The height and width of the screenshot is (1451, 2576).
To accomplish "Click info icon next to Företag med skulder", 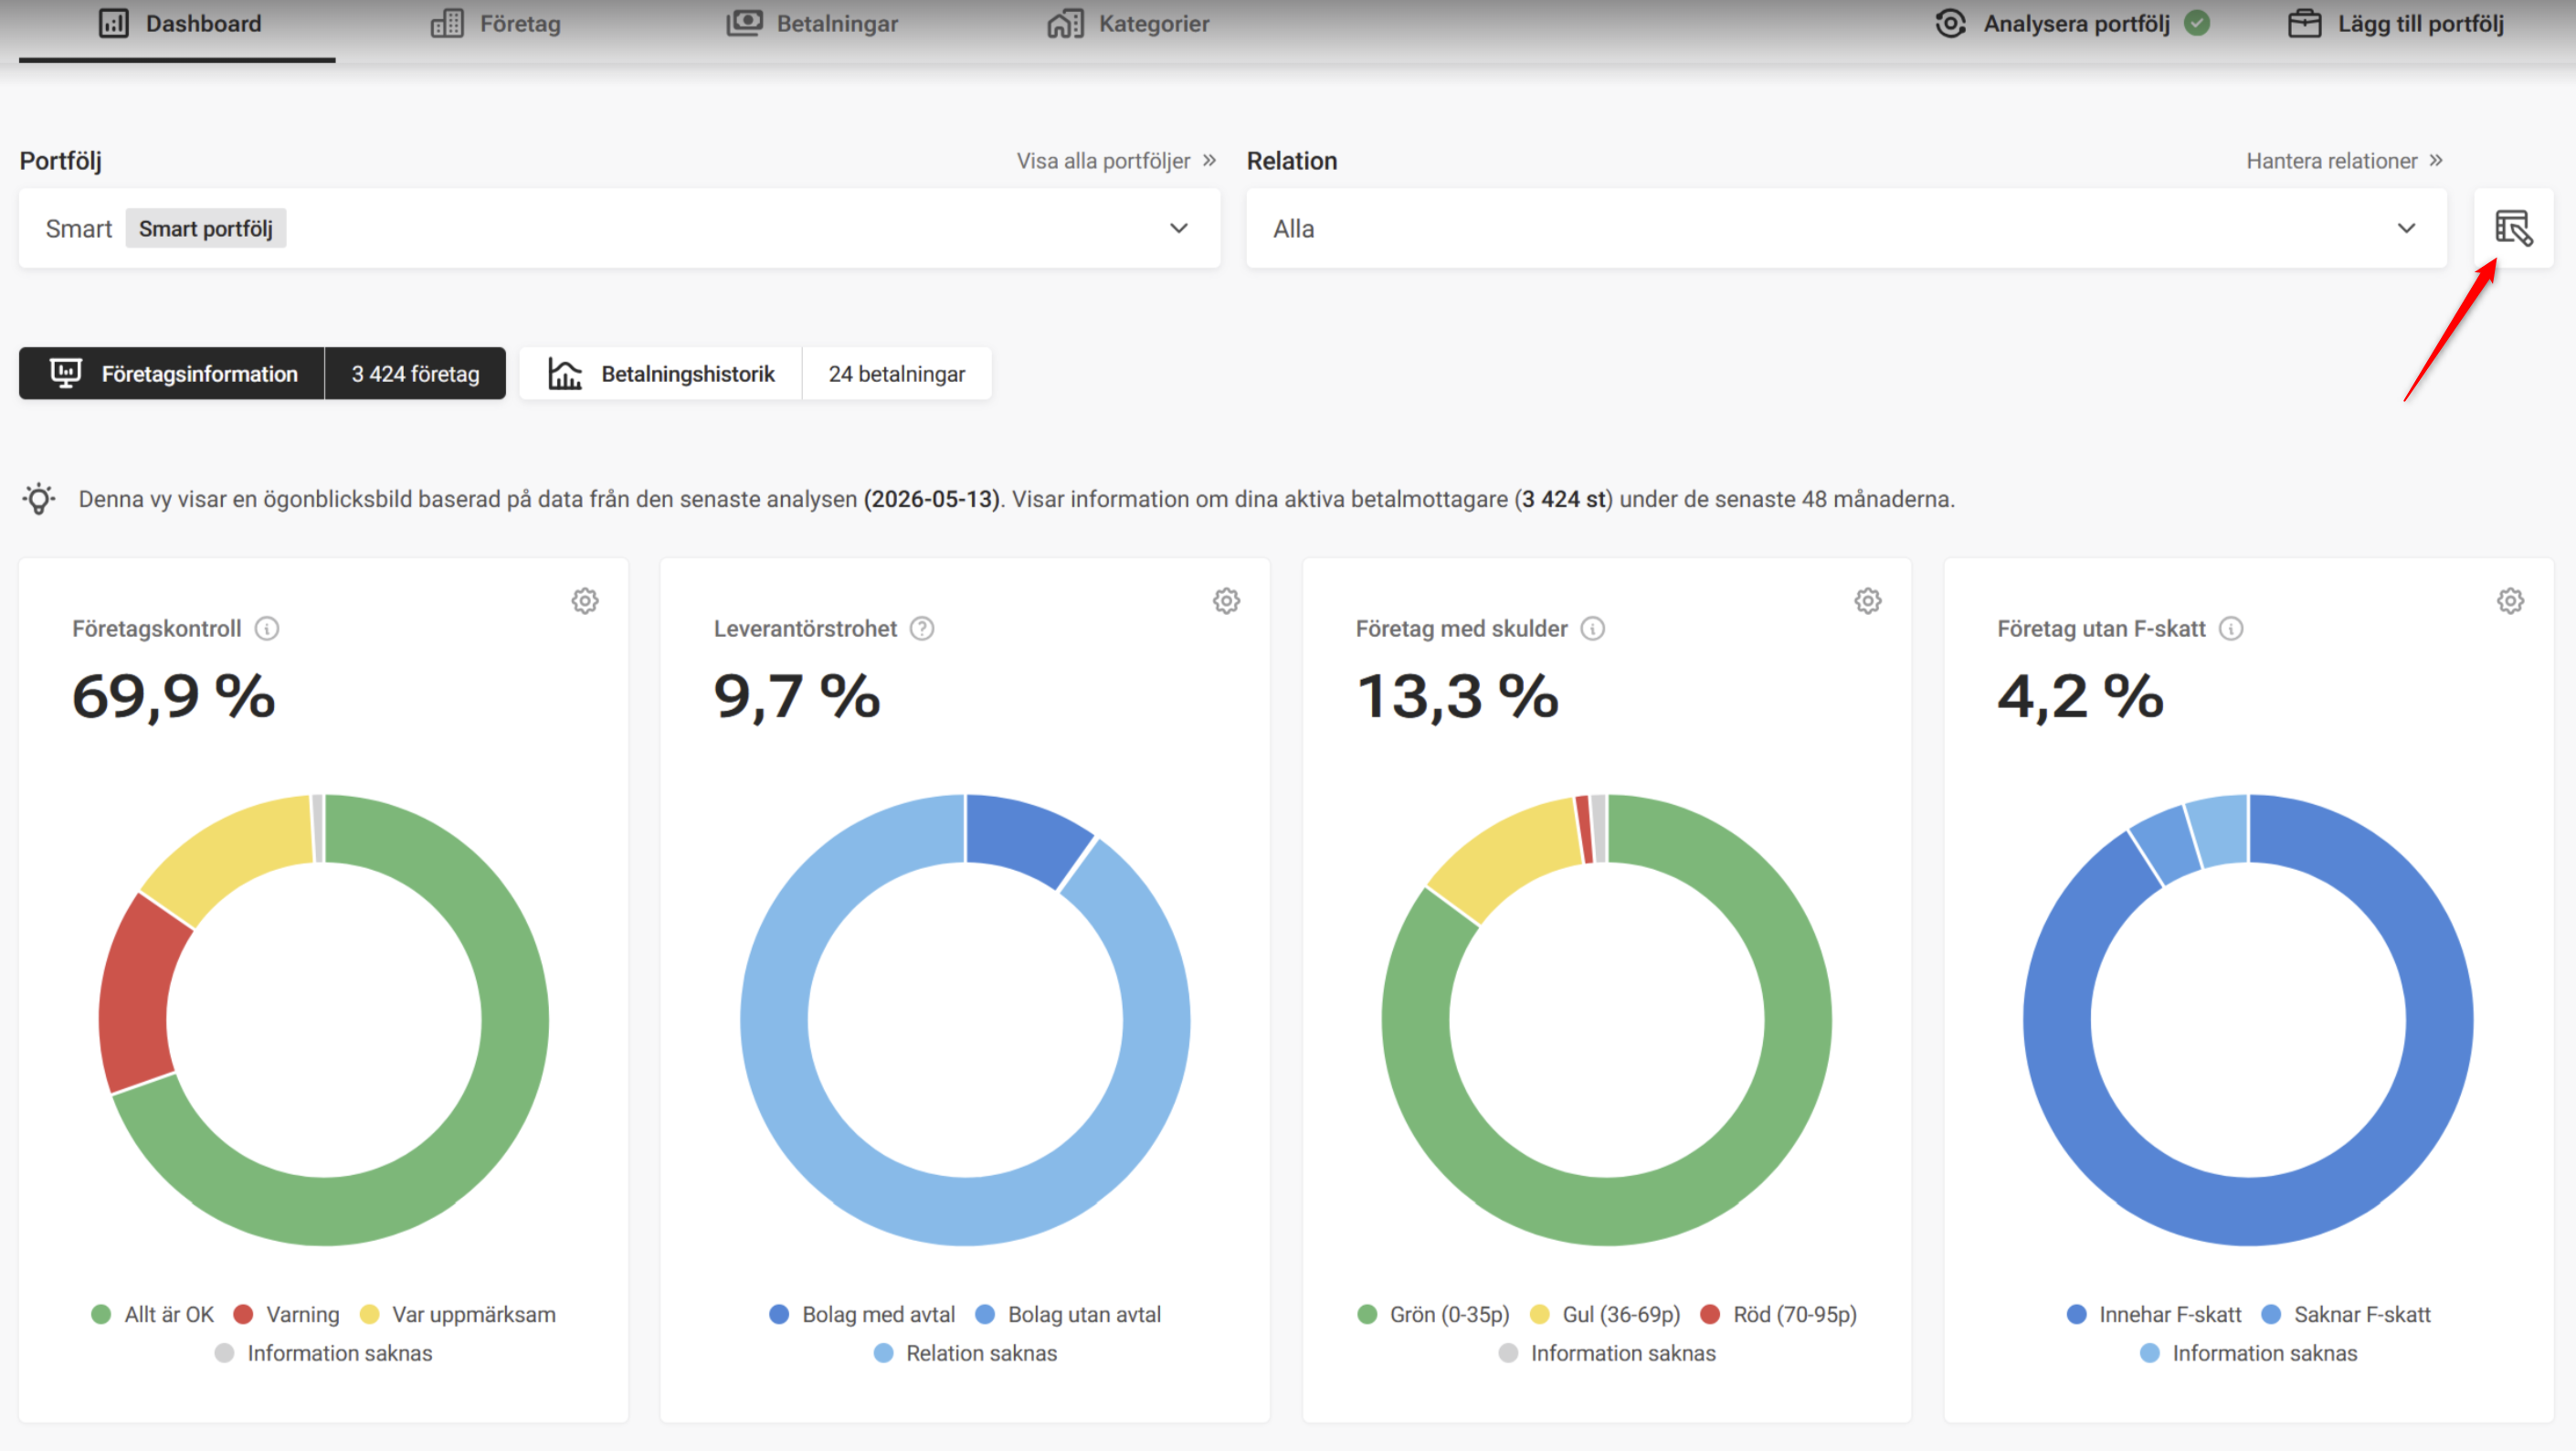I will [1593, 628].
